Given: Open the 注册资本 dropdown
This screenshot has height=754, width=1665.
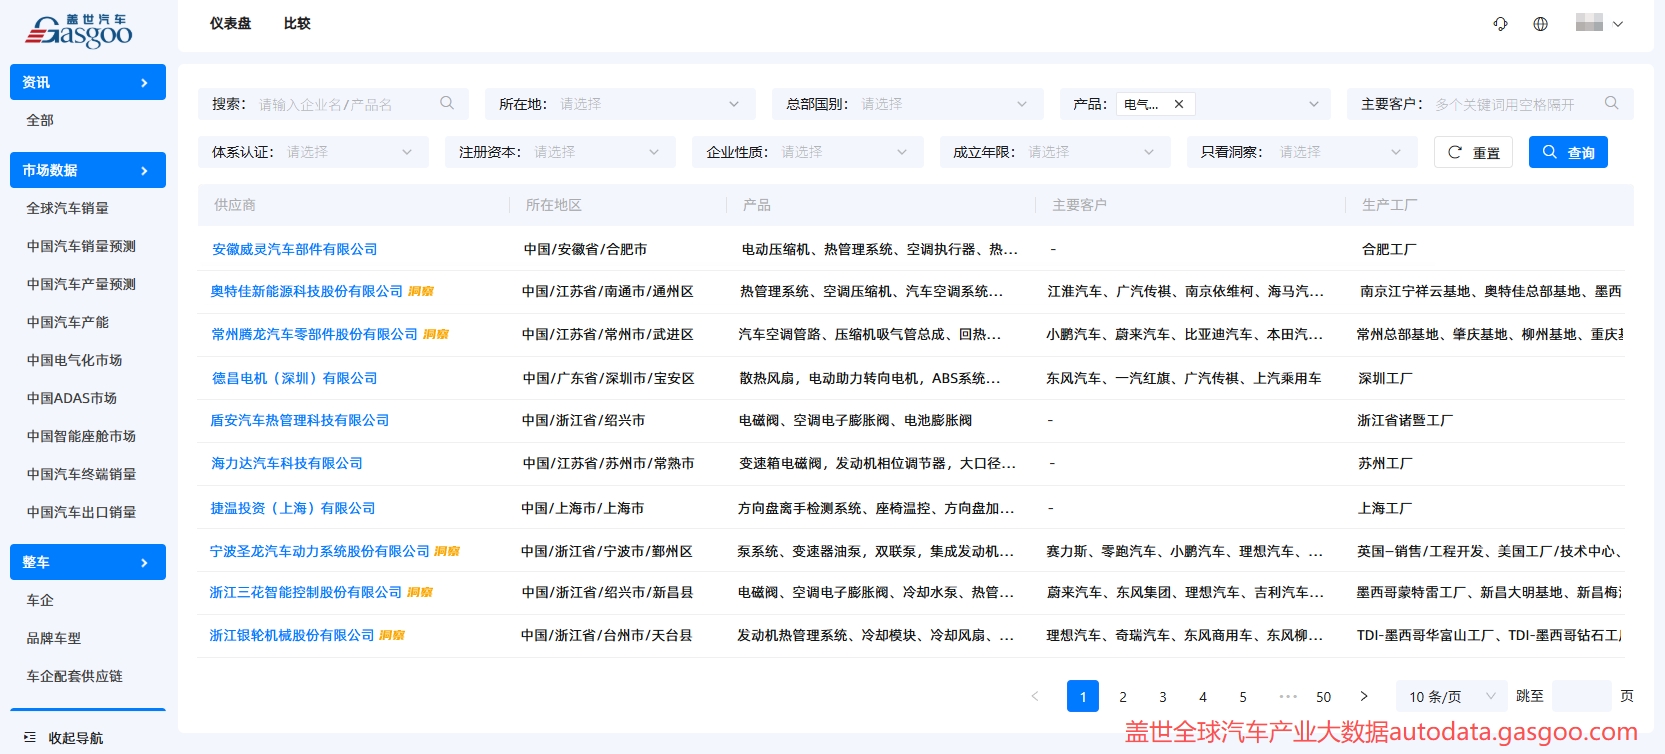Looking at the screenshot, I should pyautogui.click(x=560, y=152).
